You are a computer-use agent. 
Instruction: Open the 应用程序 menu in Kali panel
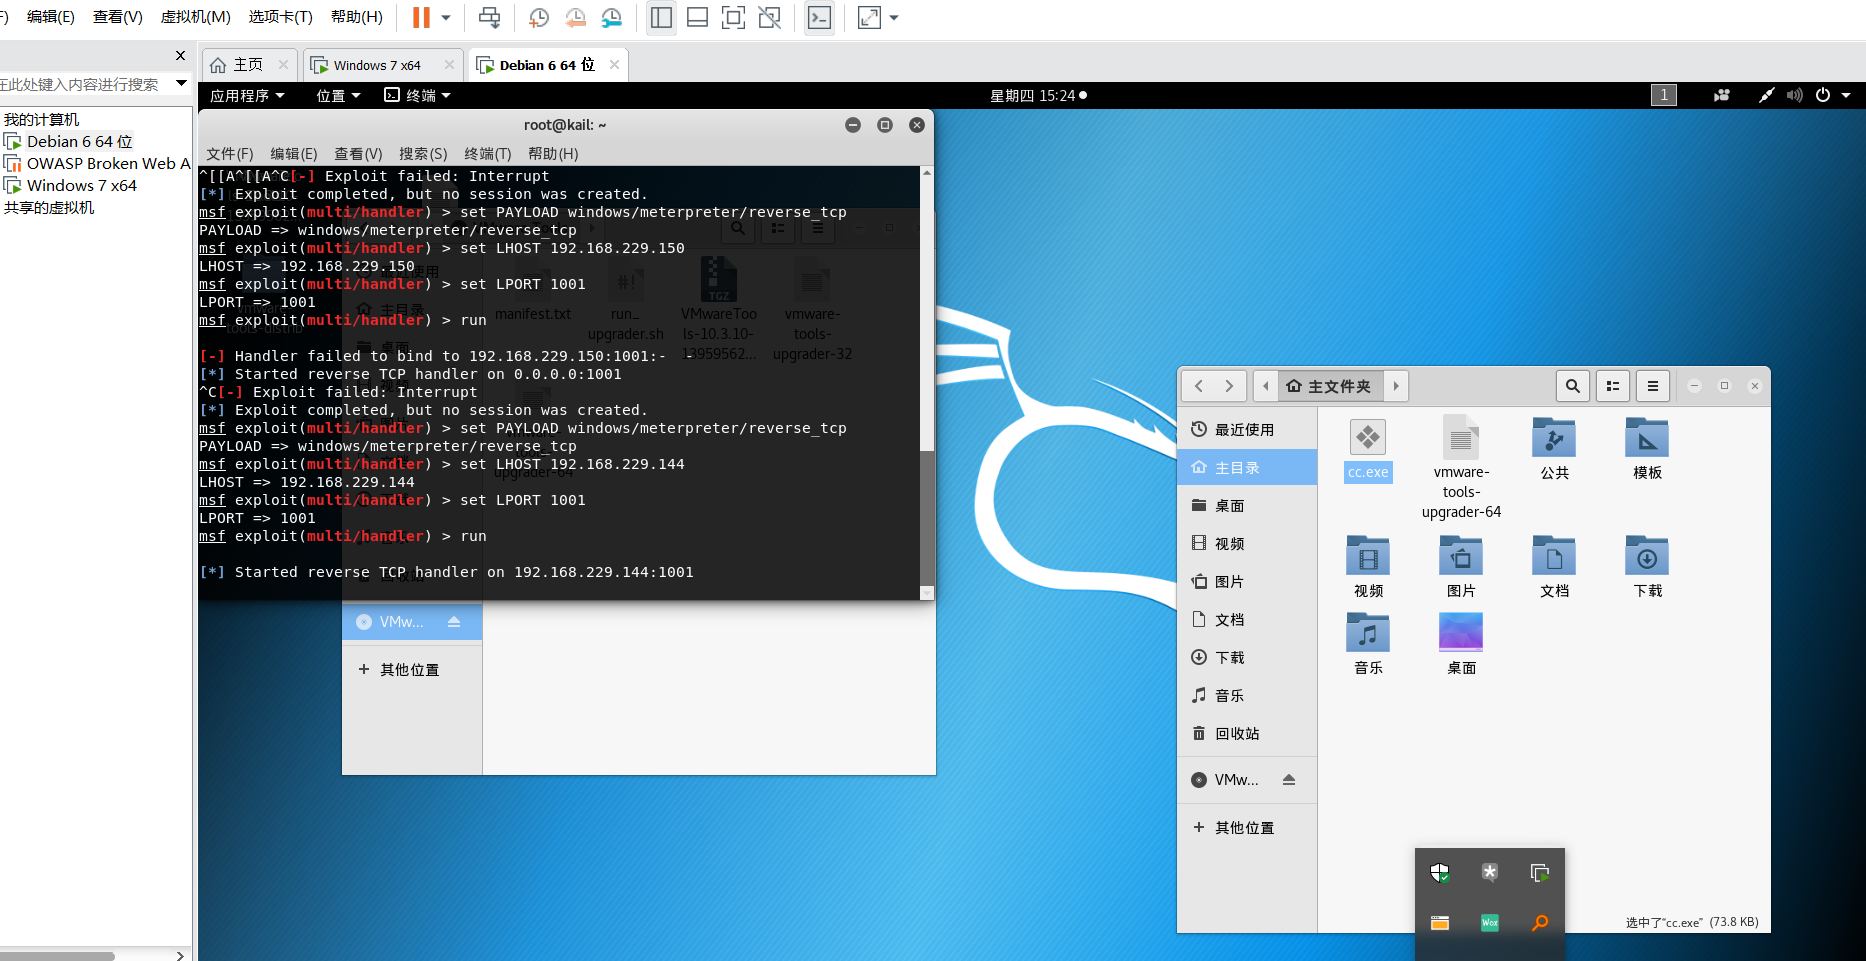pos(247,95)
